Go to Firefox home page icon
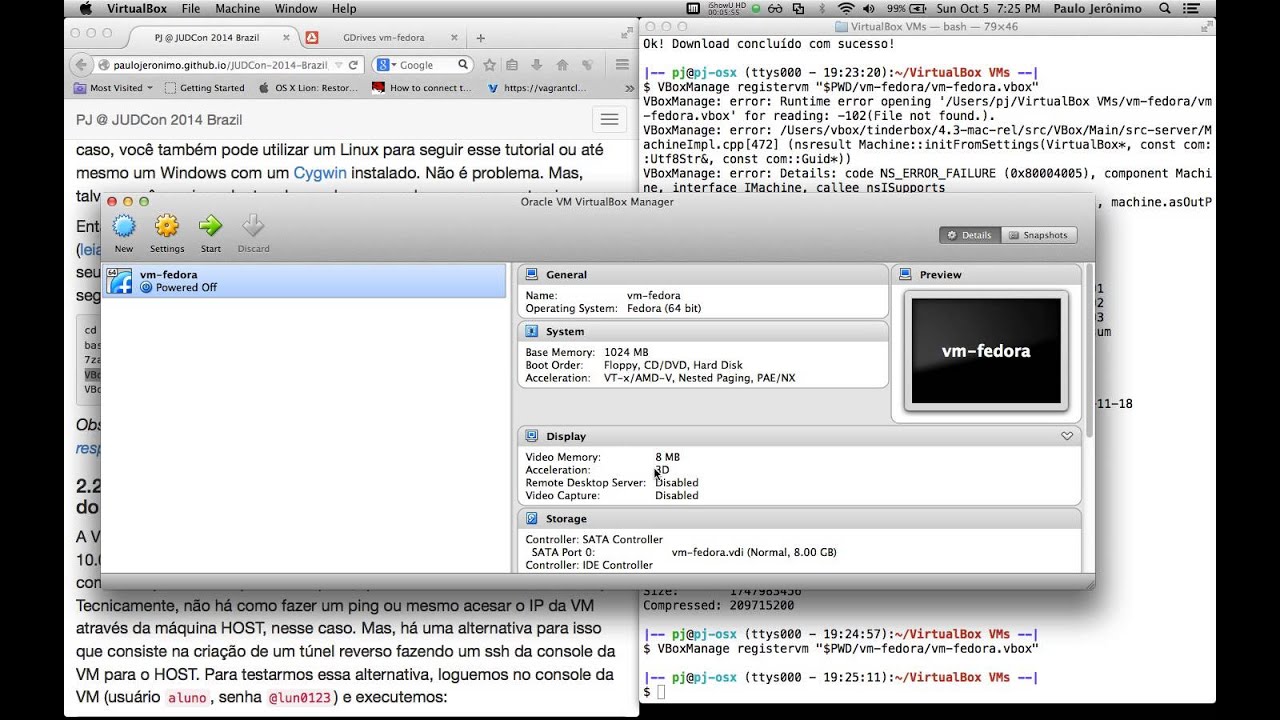Screen dimensions: 1280x720 [562, 65]
